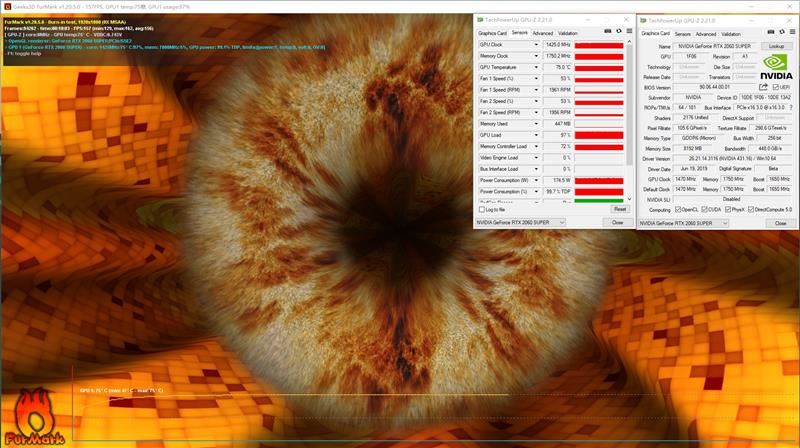Open the GPU selector dropdown in the Sensors window

(520, 222)
